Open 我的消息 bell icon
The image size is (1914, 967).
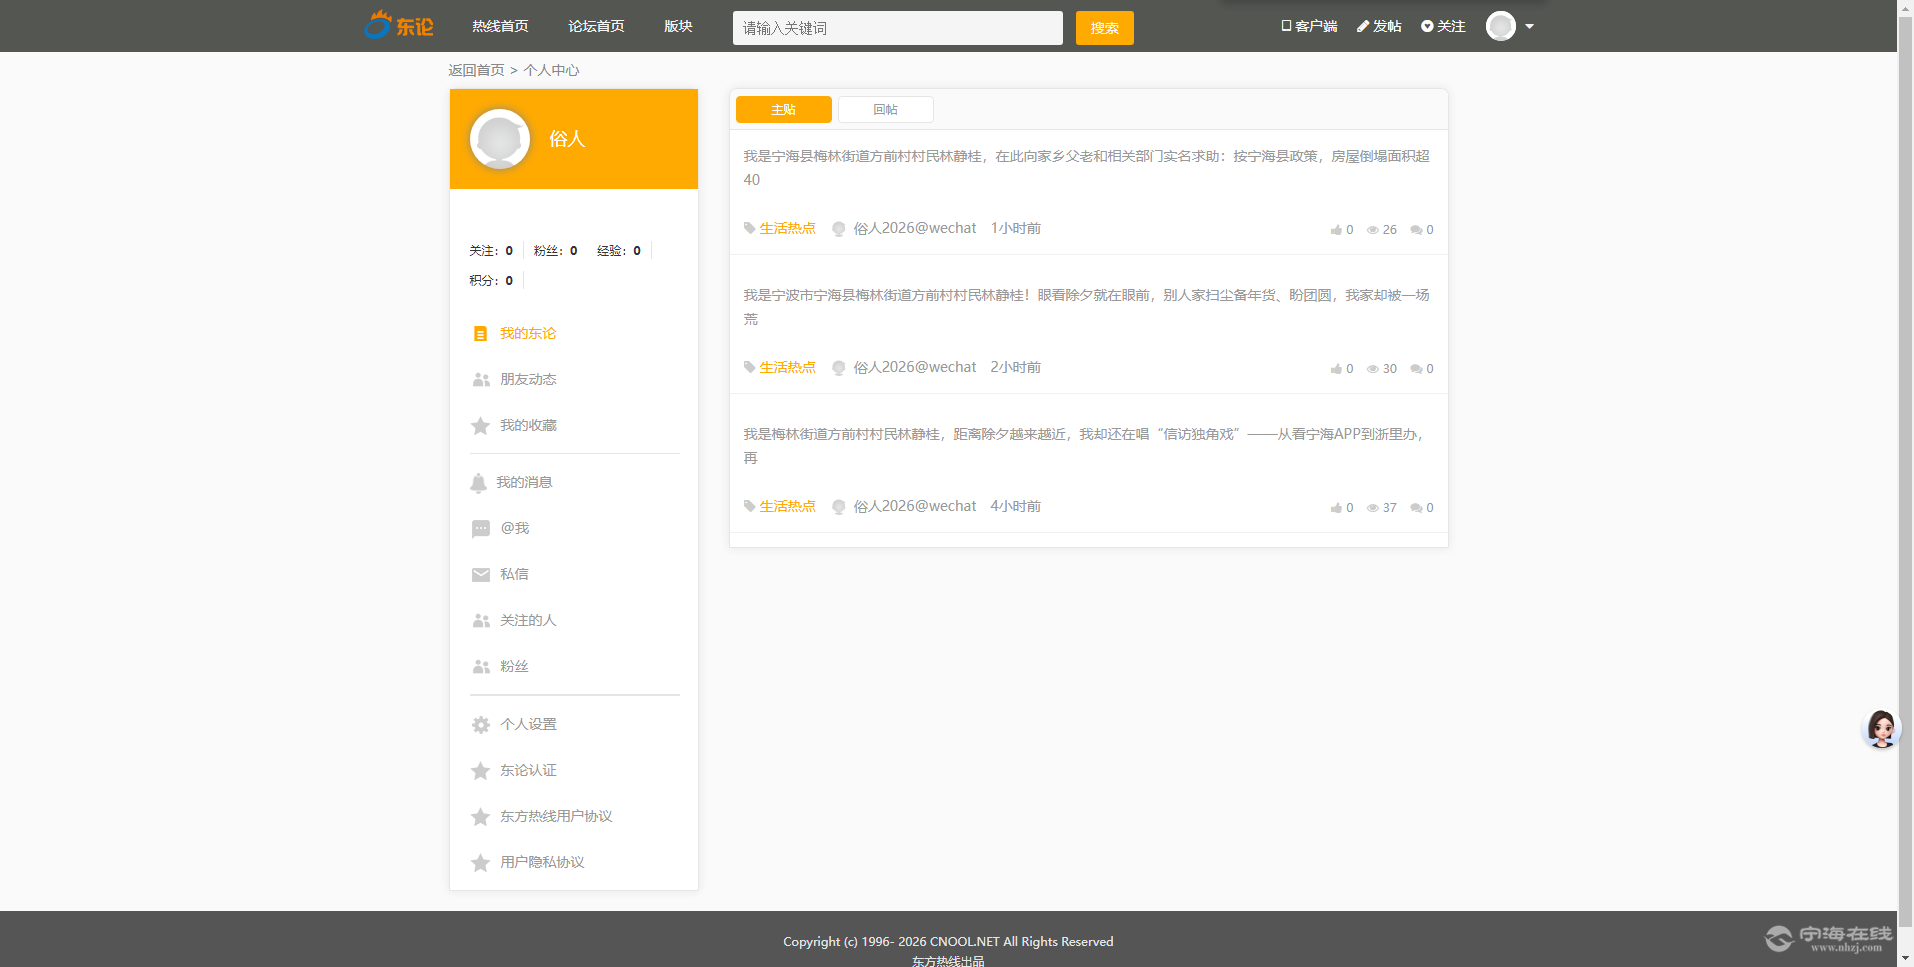[479, 483]
